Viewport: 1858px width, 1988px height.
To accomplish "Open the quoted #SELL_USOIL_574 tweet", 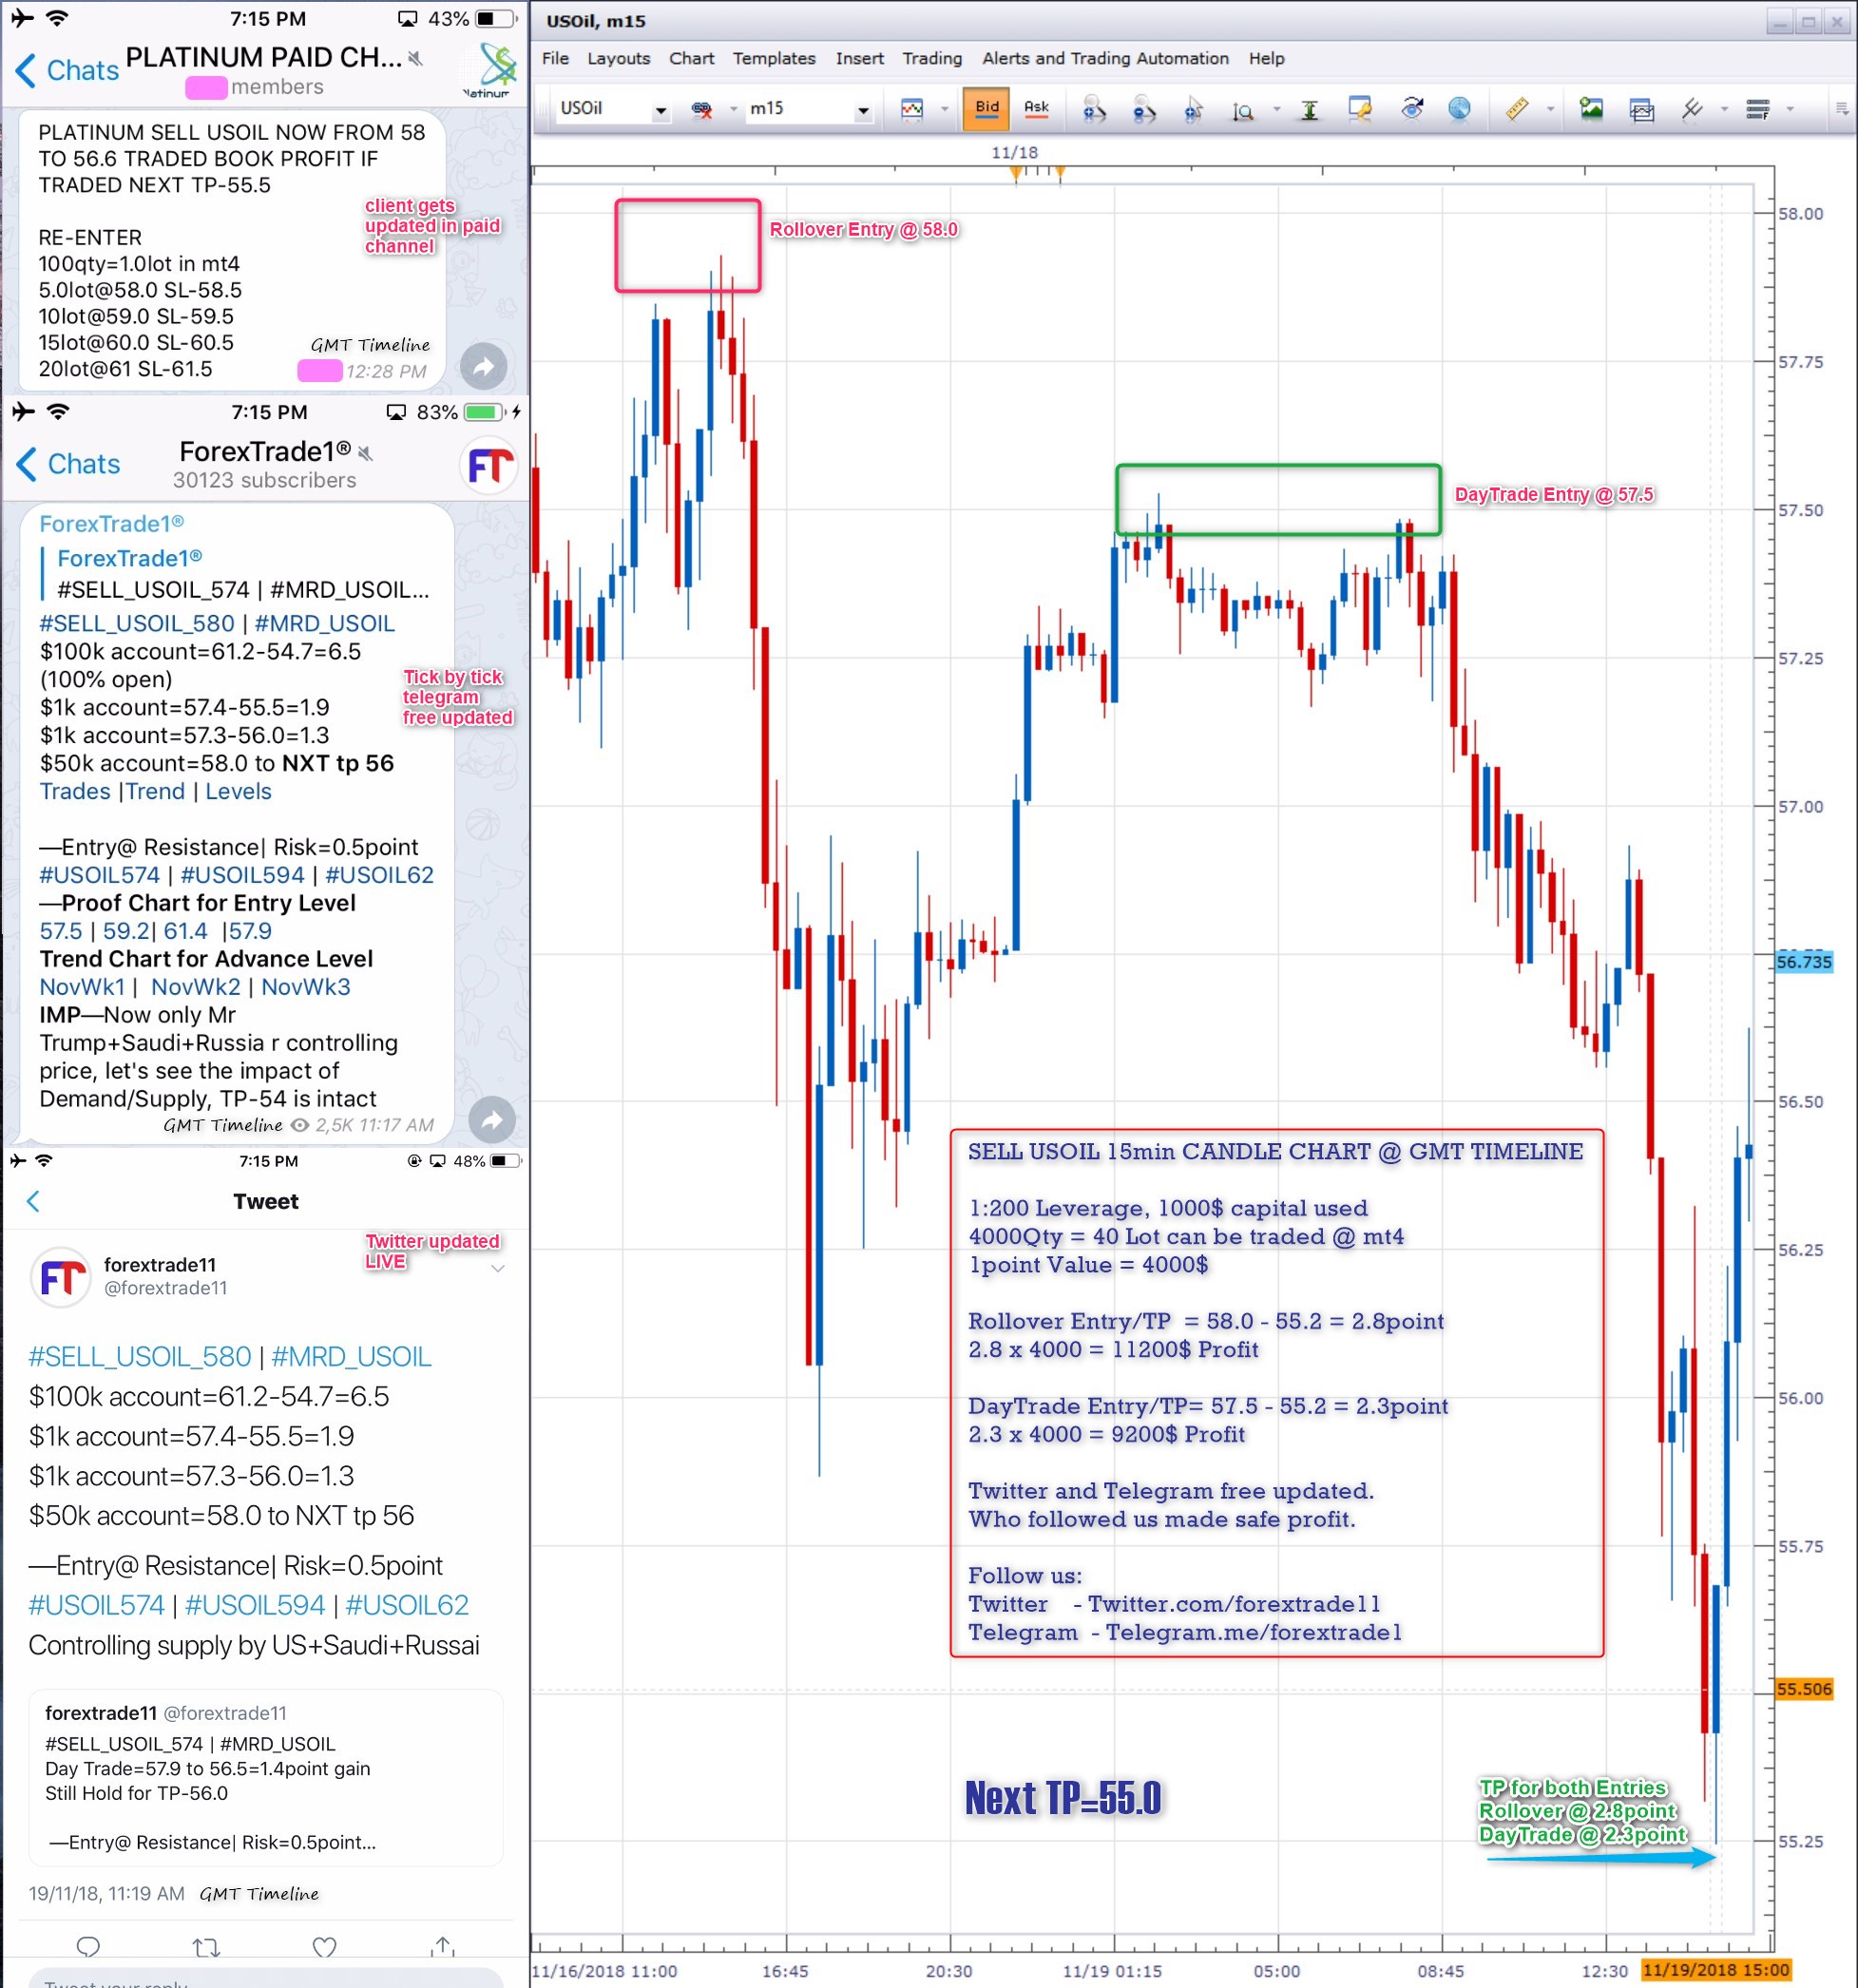I will point(265,1778).
